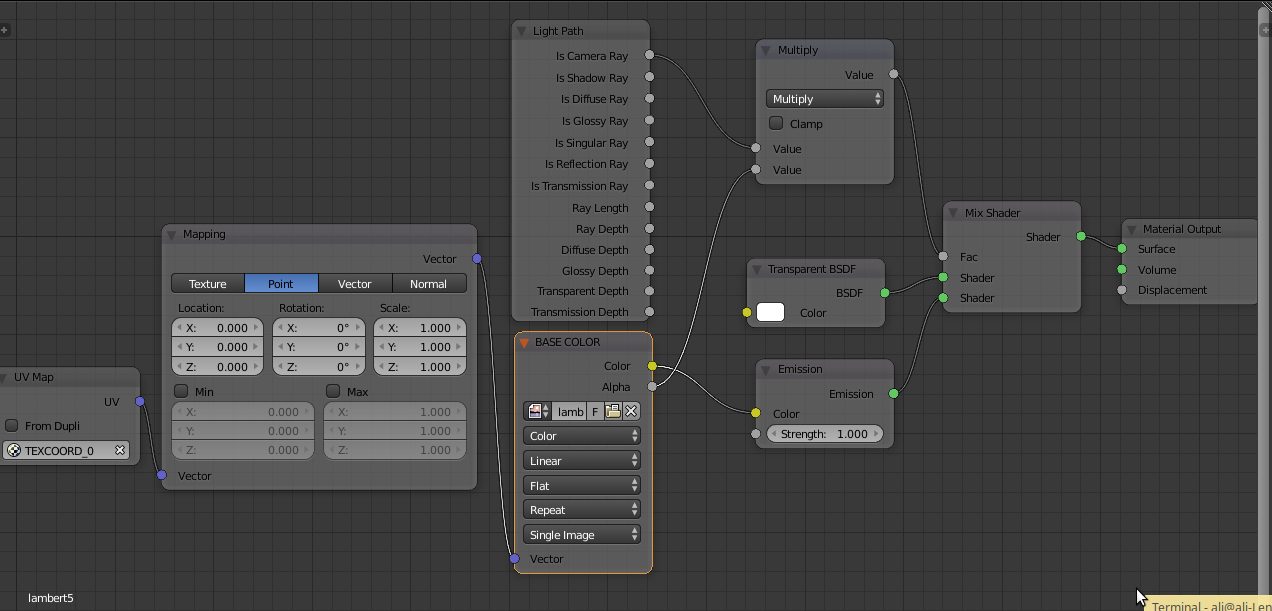
Task: Enable the Min checkbox in Mapping node
Action: point(181,391)
